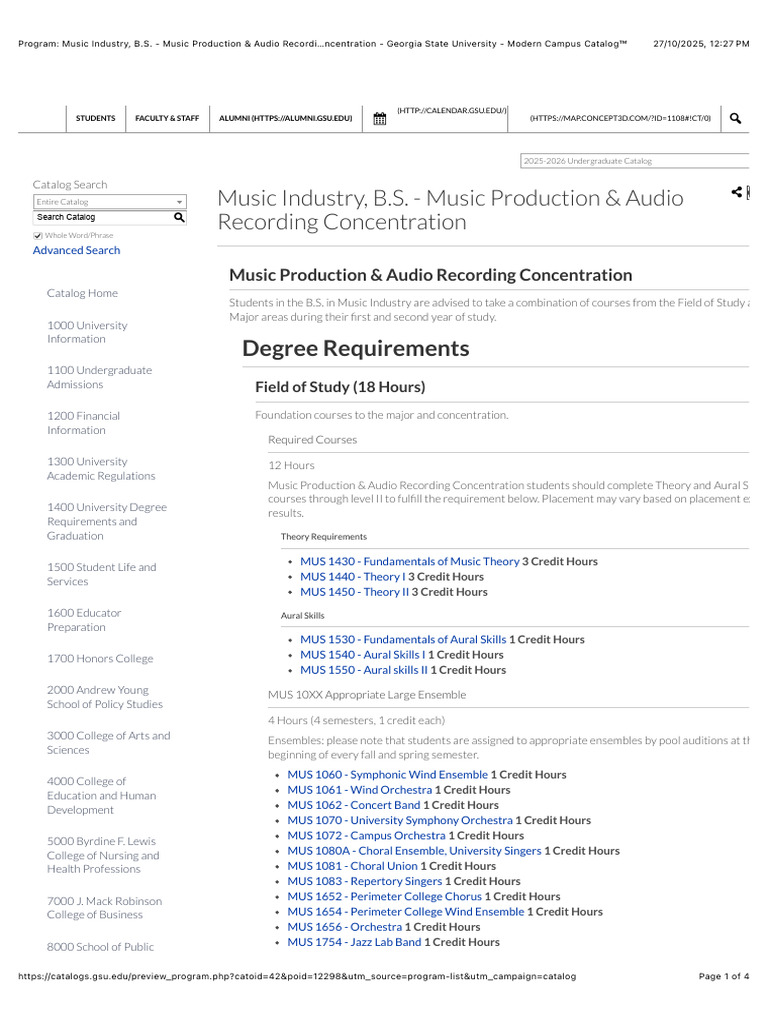
Task: Go to Catalog Home
Action: coord(82,293)
